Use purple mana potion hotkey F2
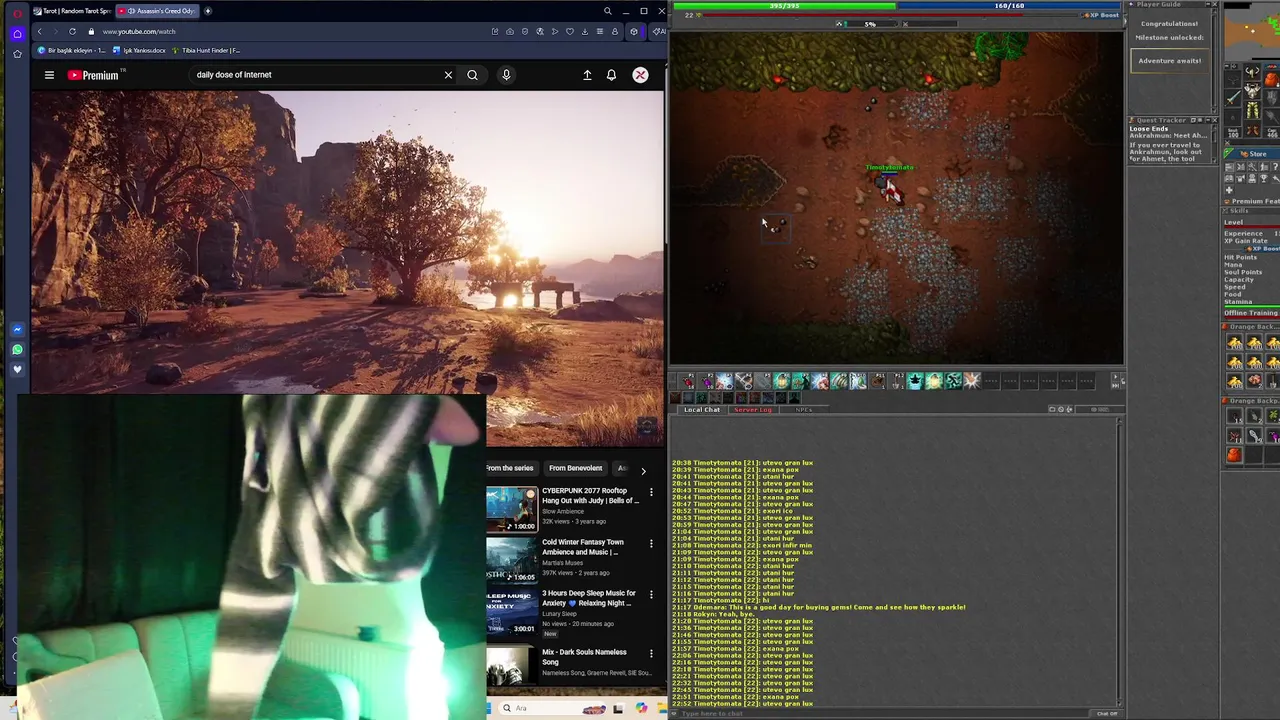Screen dimensions: 1280x720 pos(707,381)
